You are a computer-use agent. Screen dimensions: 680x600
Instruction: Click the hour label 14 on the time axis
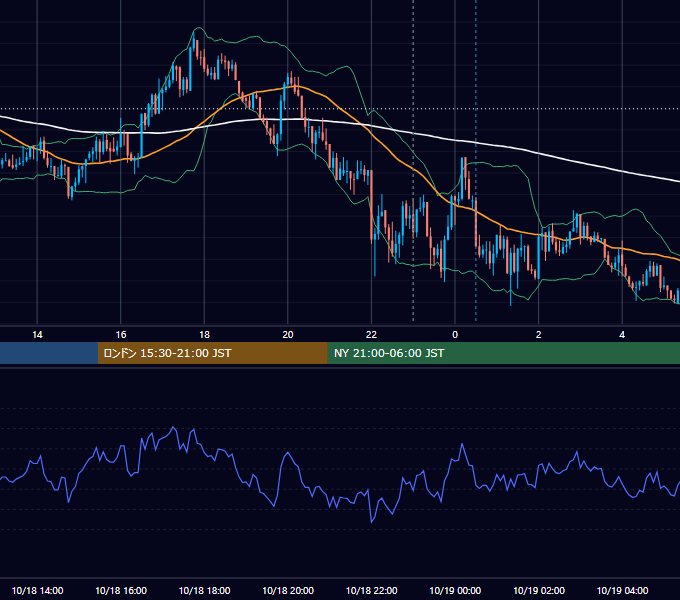tap(37, 335)
